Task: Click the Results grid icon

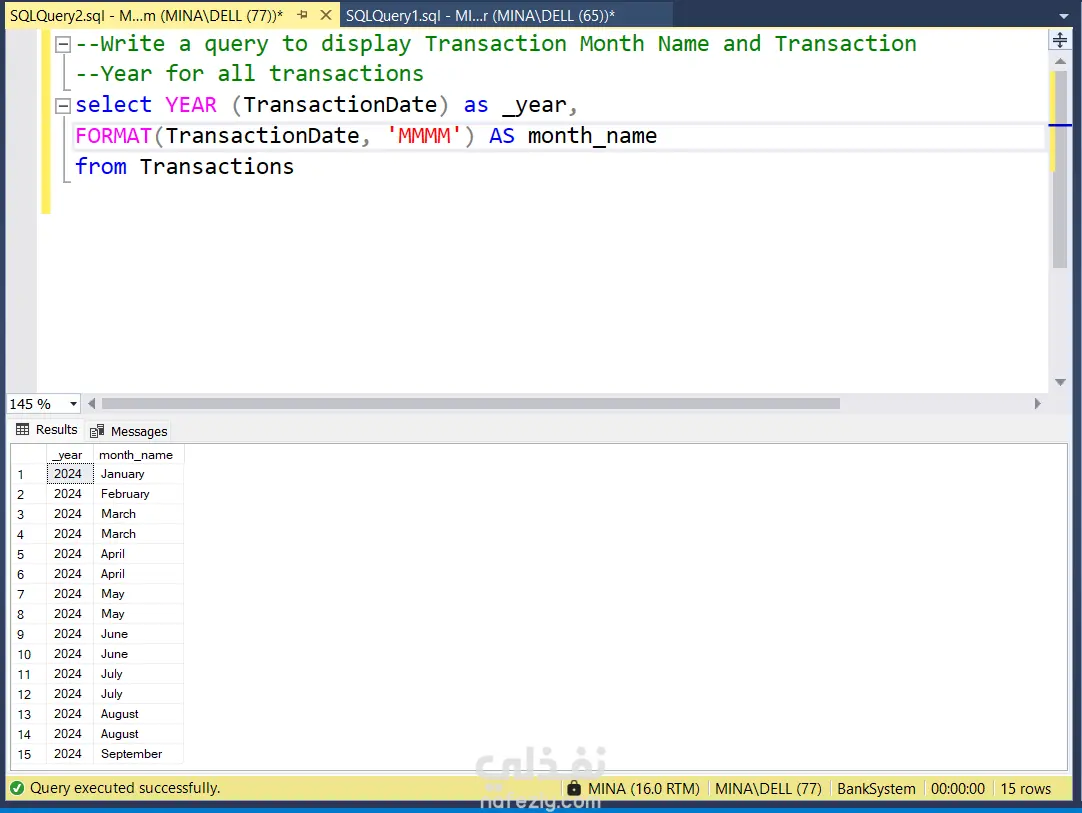Action: [x=23, y=429]
